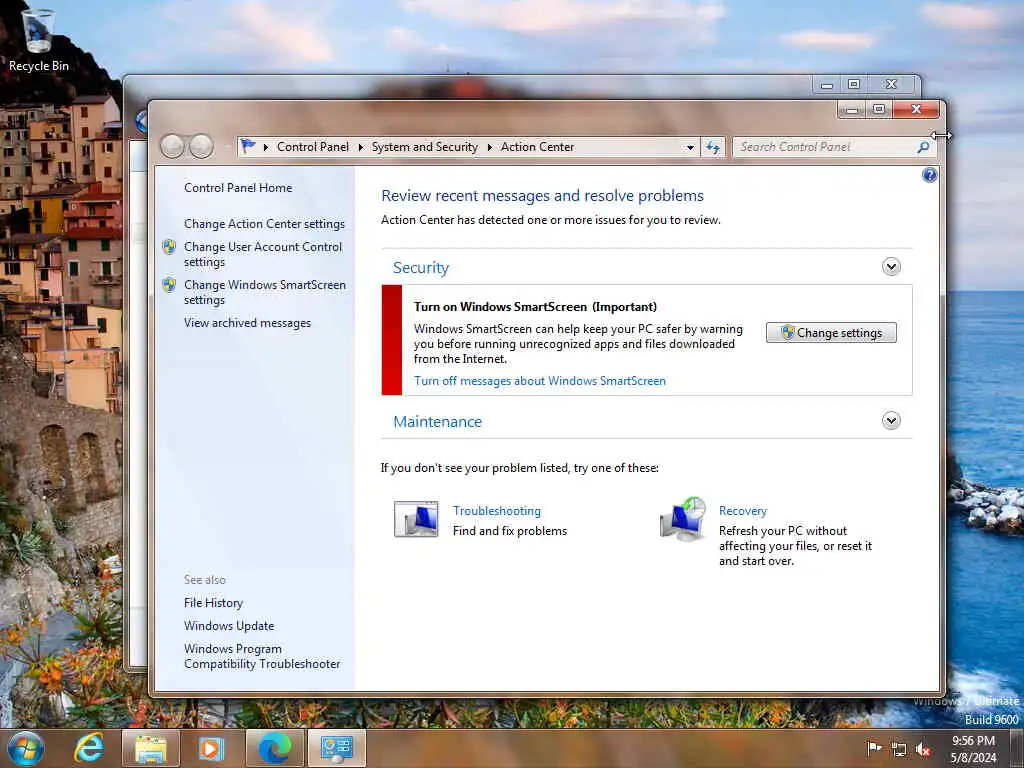Refresh the Action Center address bar
Image resolution: width=1024 pixels, height=768 pixels.
click(712, 147)
